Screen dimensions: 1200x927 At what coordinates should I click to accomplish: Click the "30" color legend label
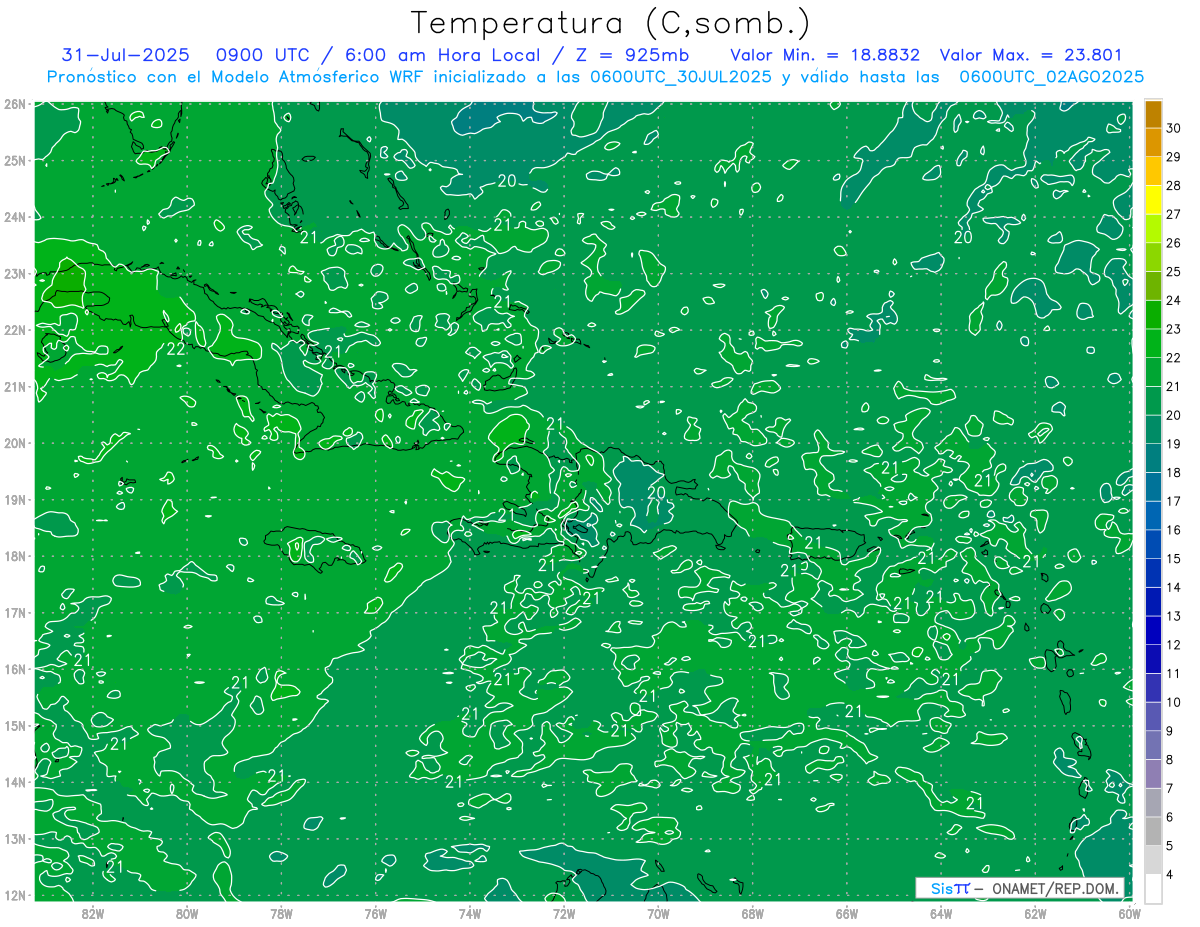pyautogui.click(x=1173, y=128)
